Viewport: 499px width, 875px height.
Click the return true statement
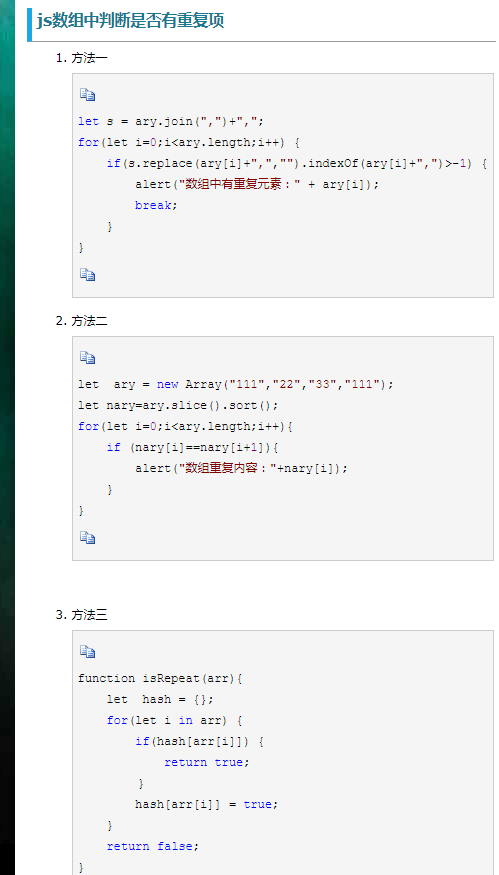(x=207, y=762)
